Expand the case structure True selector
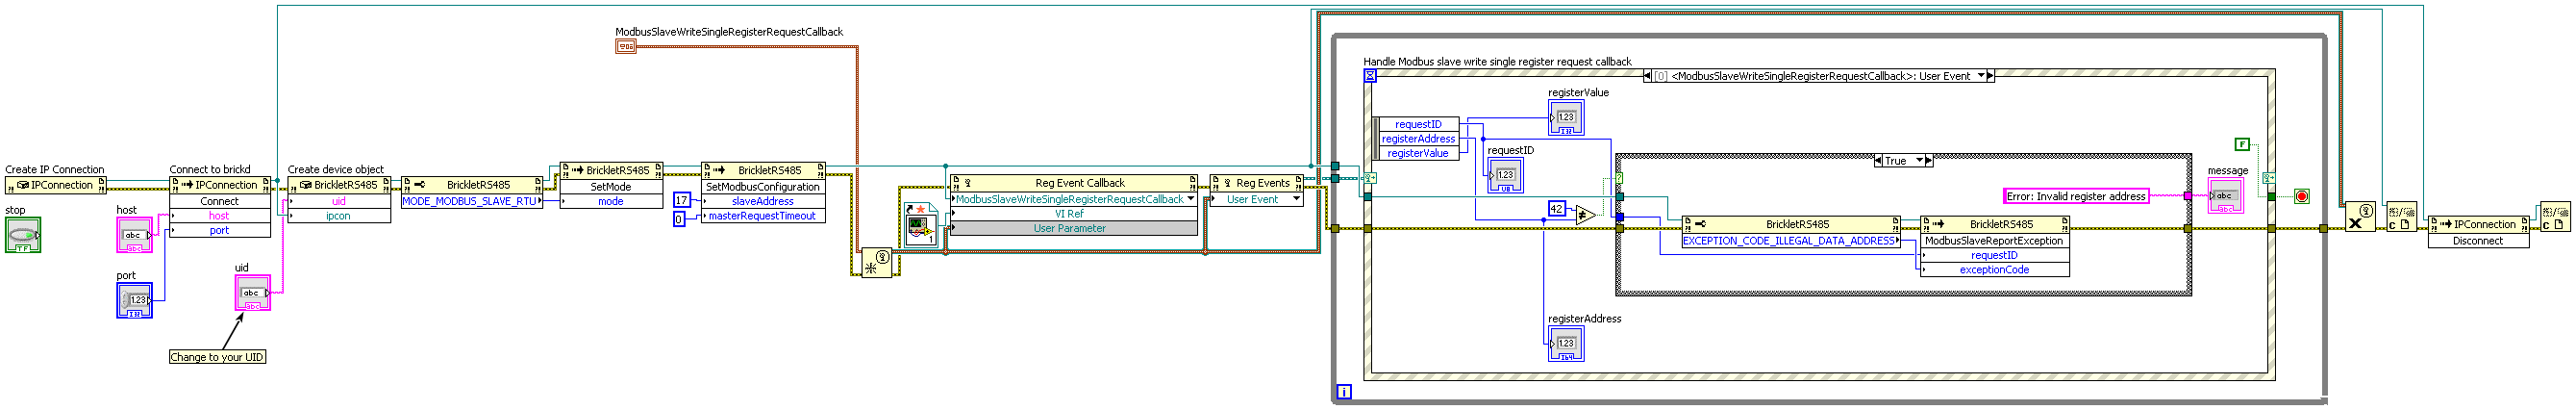Image resolution: width=2576 pixels, height=410 pixels. [x=1919, y=161]
